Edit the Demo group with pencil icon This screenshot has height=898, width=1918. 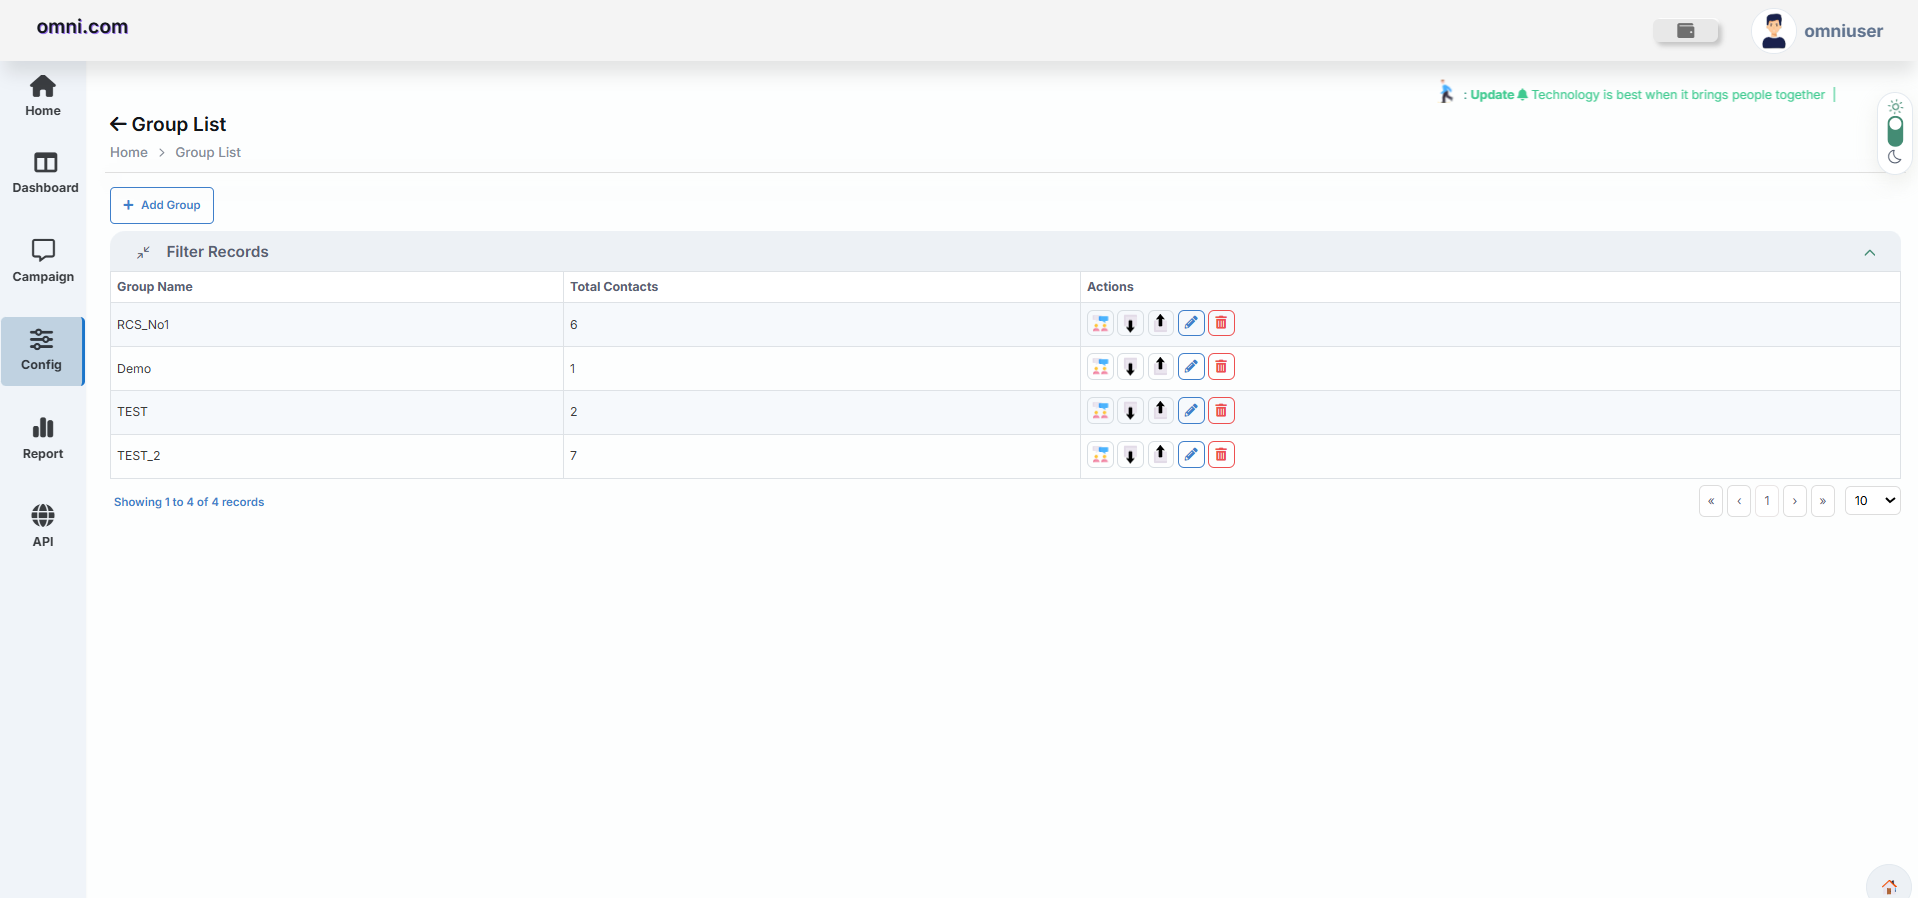(x=1191, y=367)
